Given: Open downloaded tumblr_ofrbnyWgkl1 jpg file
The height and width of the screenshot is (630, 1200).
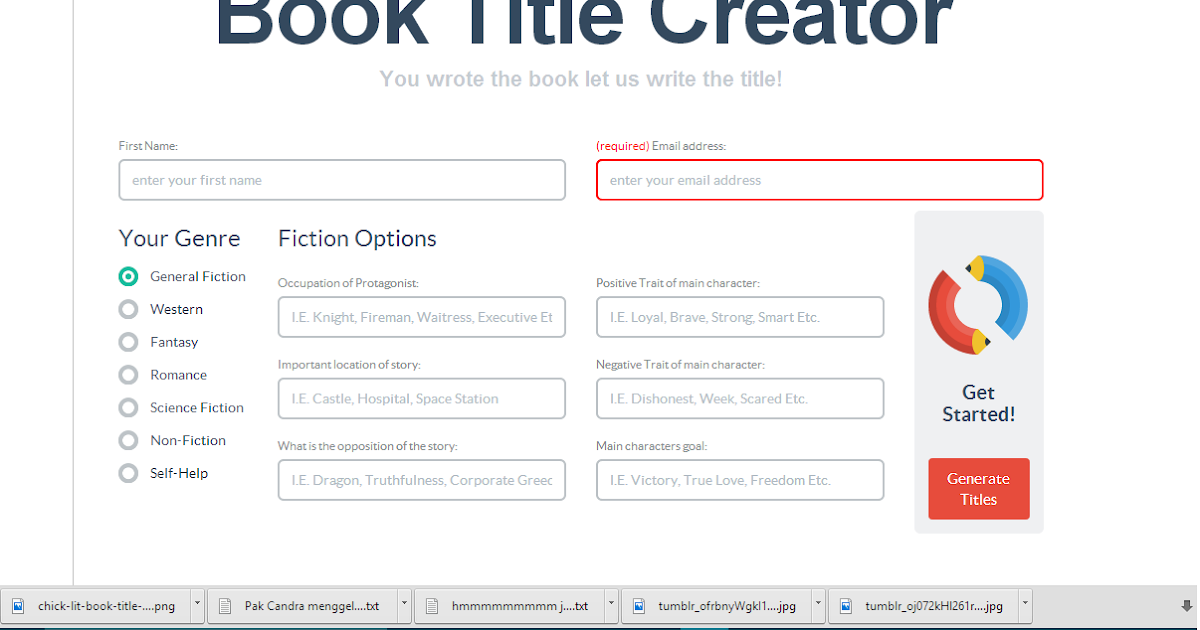Looking at the screenshot, I should pos(716,606).
